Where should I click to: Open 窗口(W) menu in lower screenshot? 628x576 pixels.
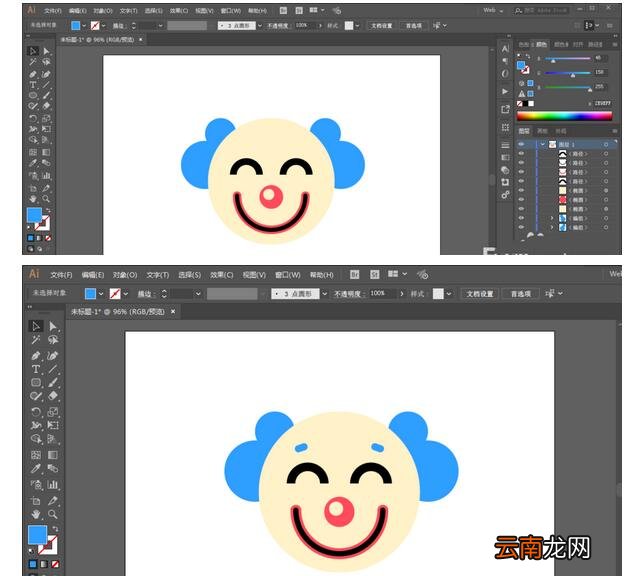288,275
